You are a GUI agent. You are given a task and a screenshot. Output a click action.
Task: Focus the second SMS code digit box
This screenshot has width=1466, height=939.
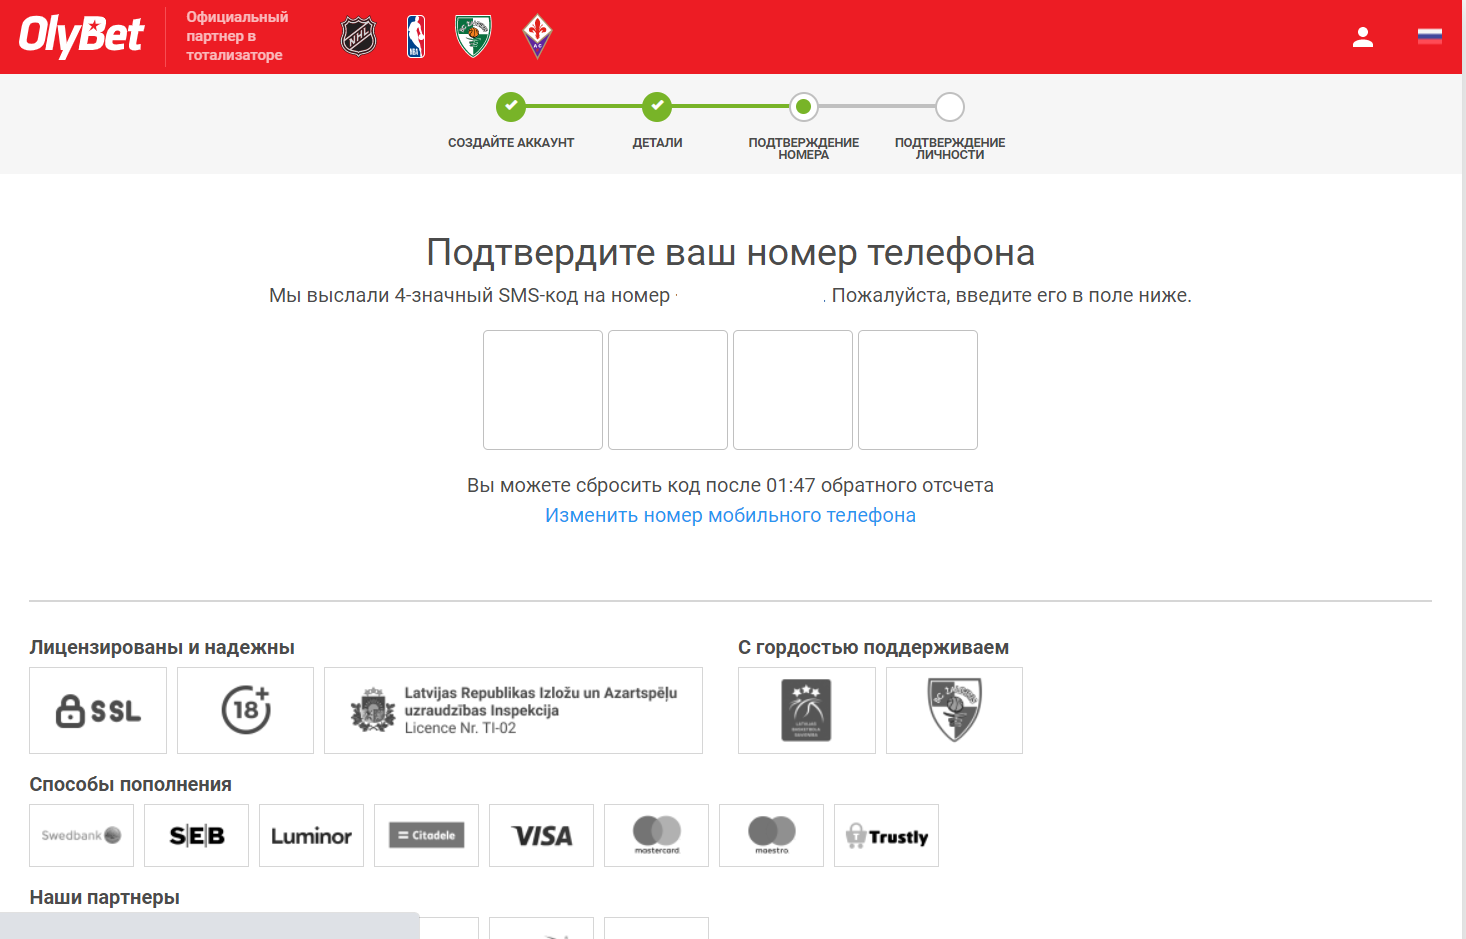[668, 390]
